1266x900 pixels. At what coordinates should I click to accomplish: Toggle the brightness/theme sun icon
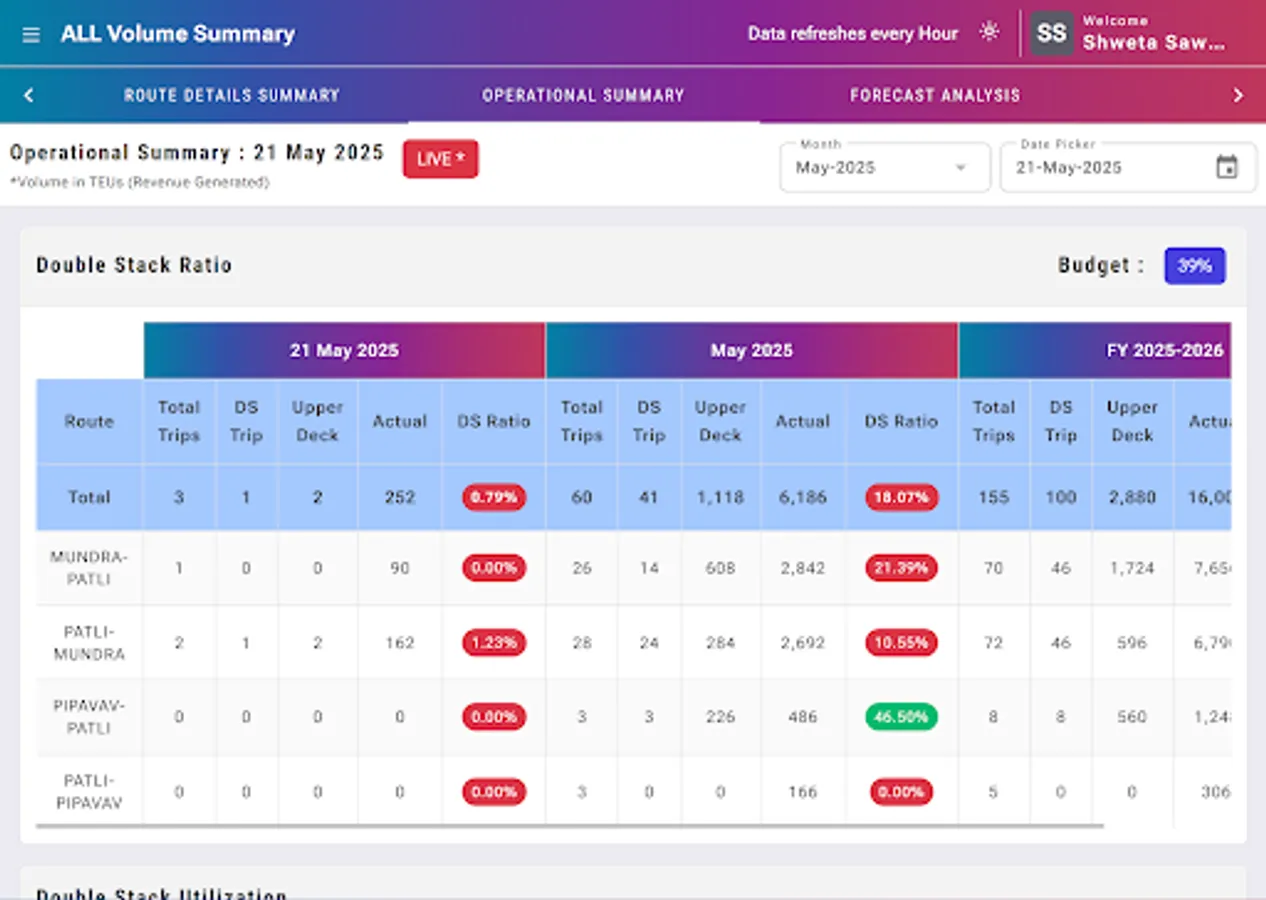click(988, 31)
